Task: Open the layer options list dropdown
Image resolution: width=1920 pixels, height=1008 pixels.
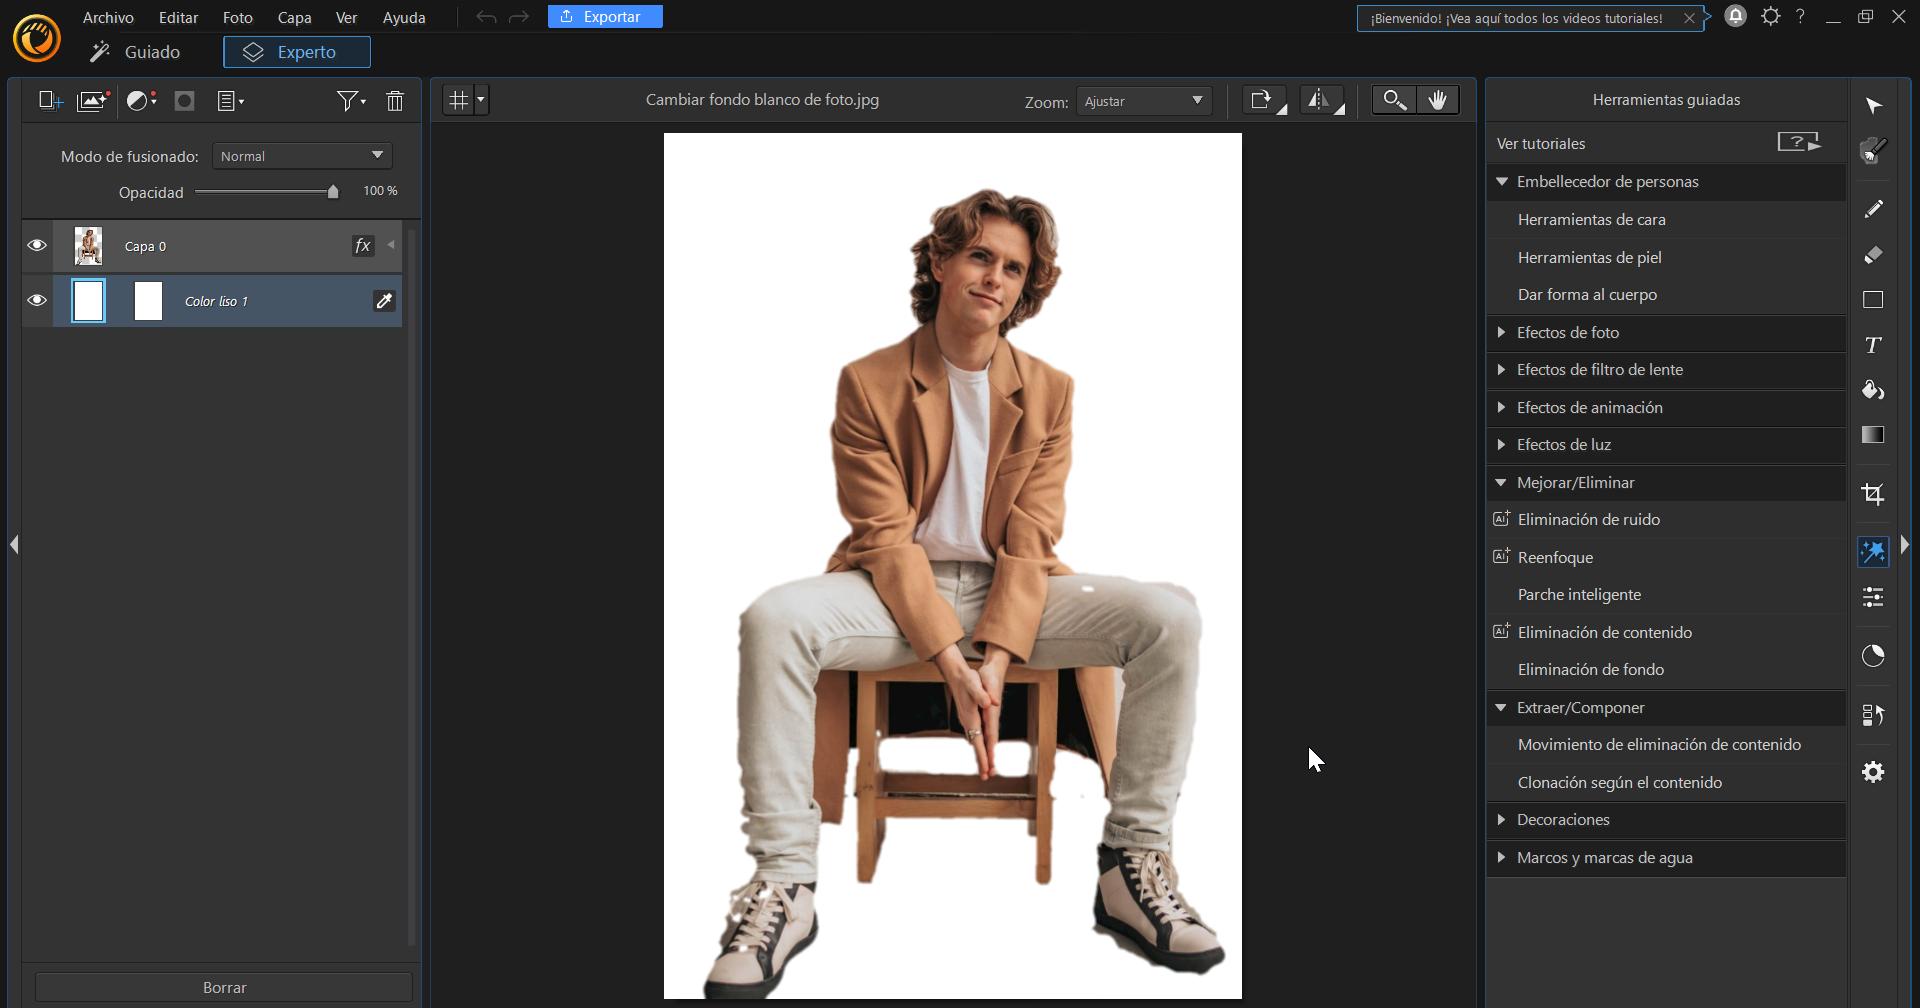Action: pos(231,101)
